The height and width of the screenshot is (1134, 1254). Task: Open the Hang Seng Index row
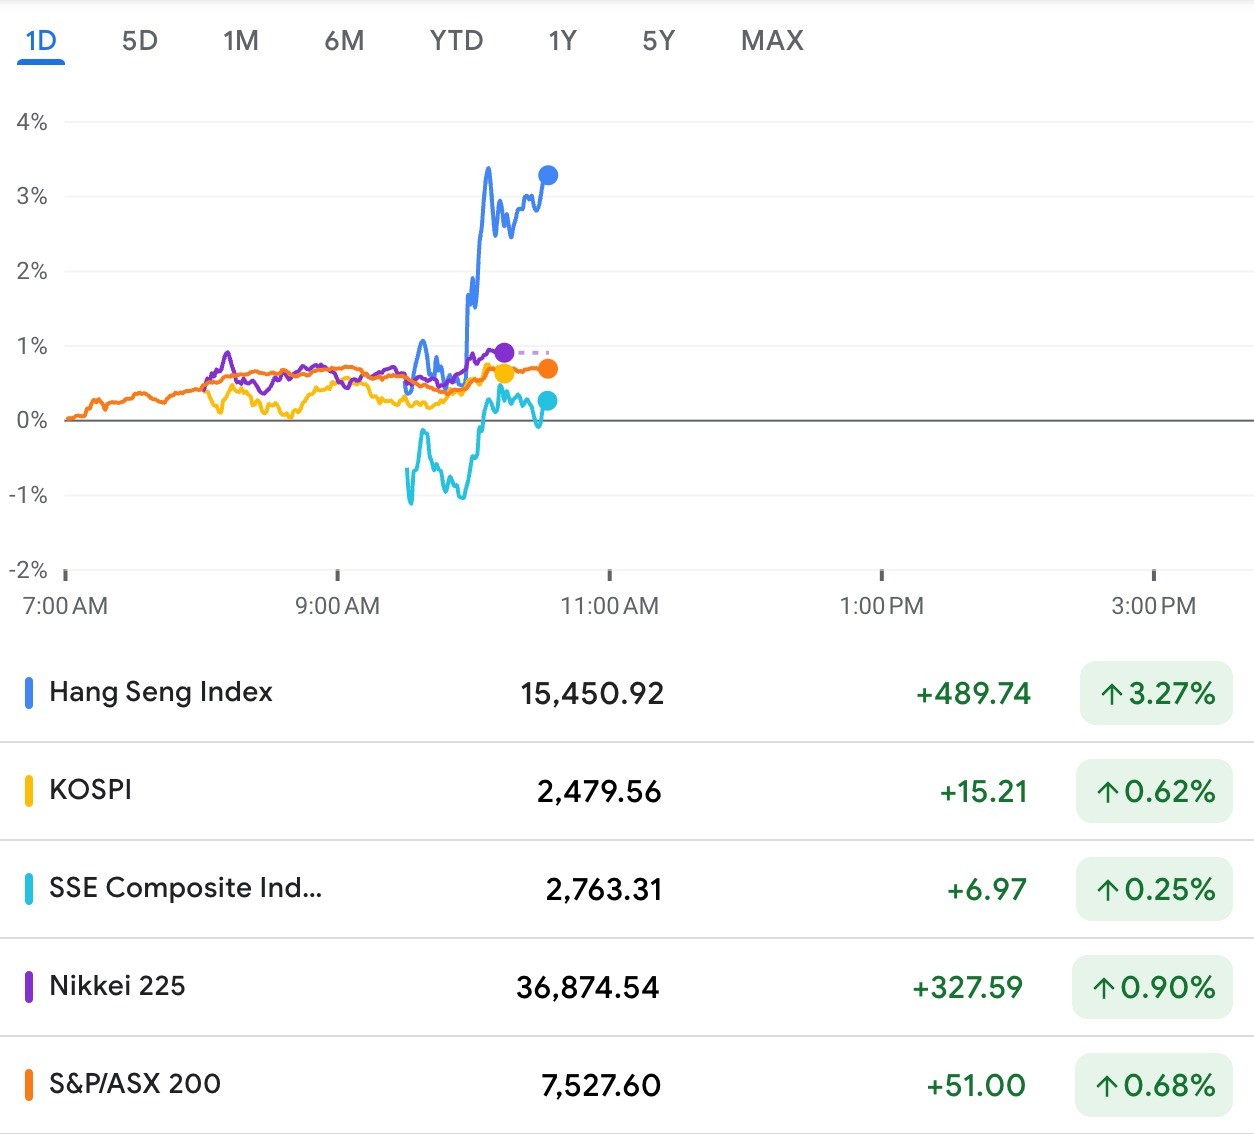click(x=161, y=692)
